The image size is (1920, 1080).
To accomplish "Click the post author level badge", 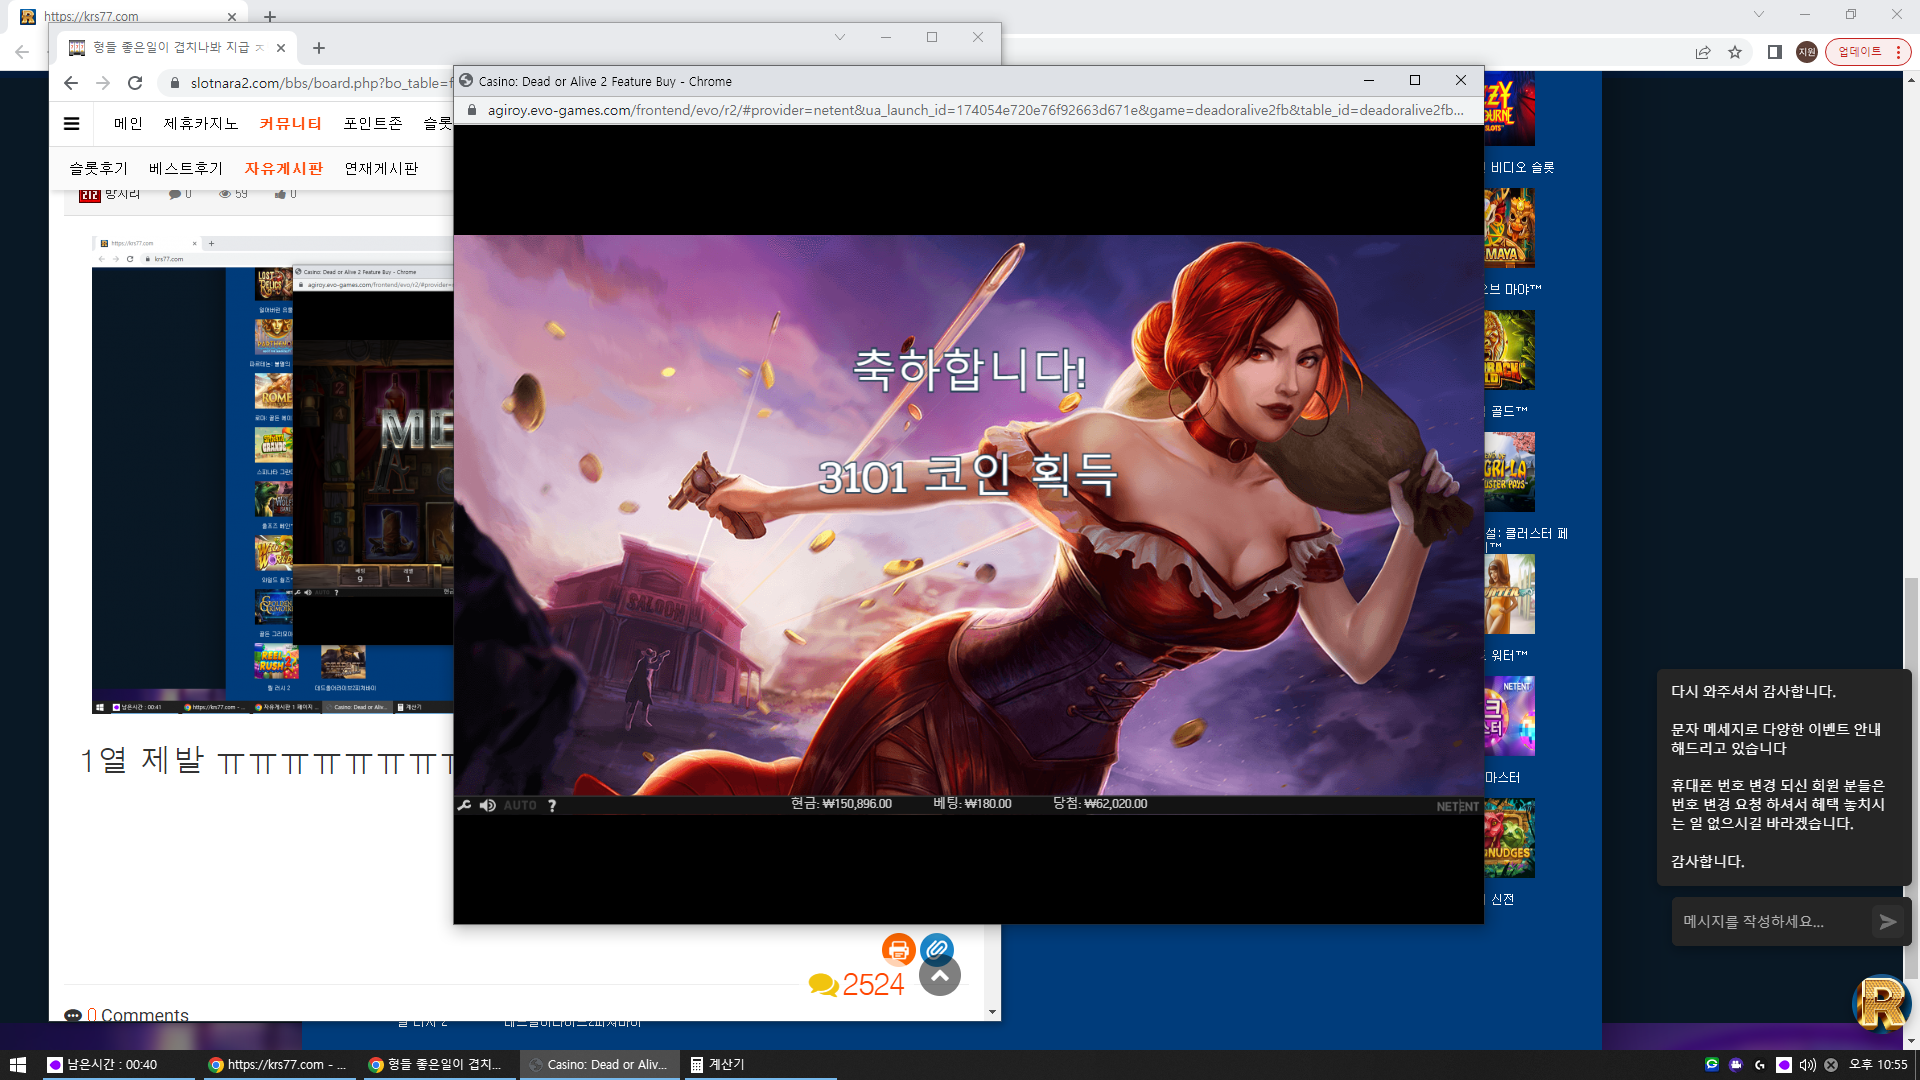I will pyautogui.click(x=90, y=195).
